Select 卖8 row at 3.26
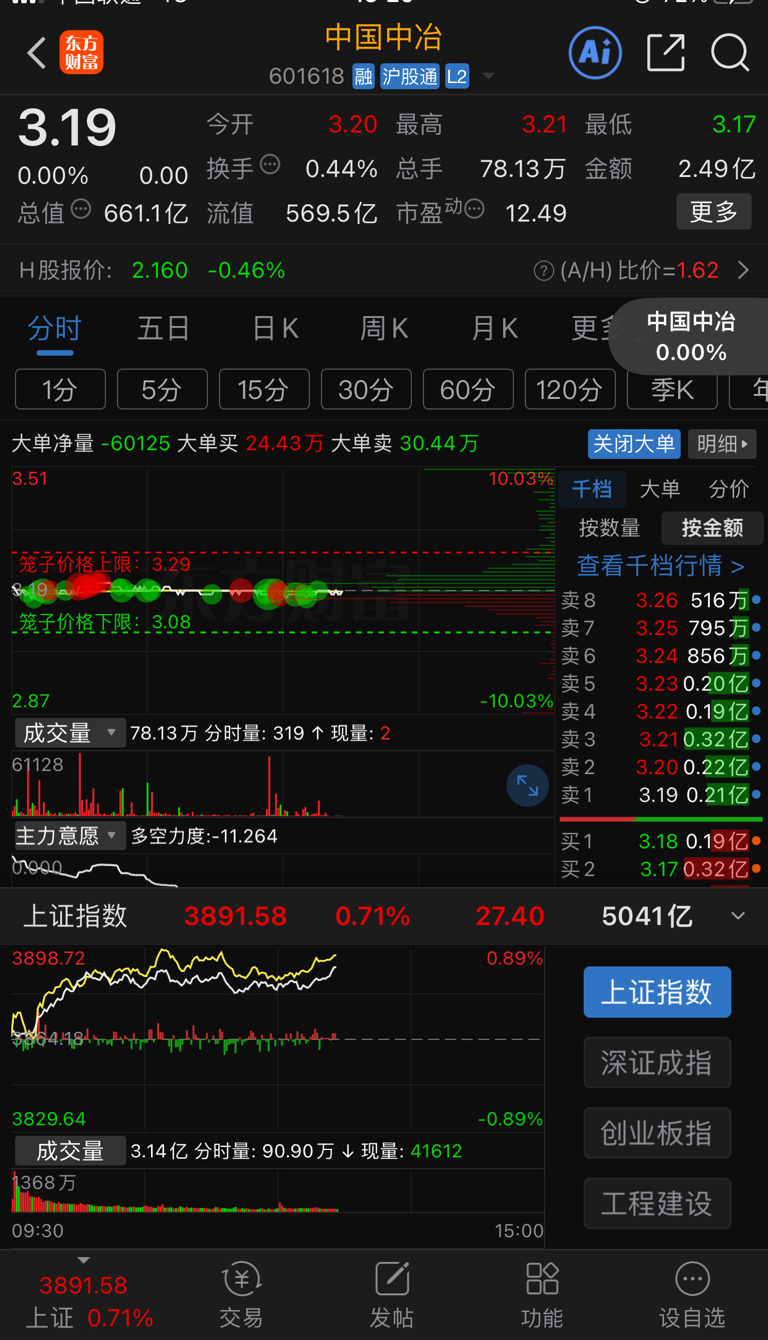Screen dimensions: 768x1340 660,600
